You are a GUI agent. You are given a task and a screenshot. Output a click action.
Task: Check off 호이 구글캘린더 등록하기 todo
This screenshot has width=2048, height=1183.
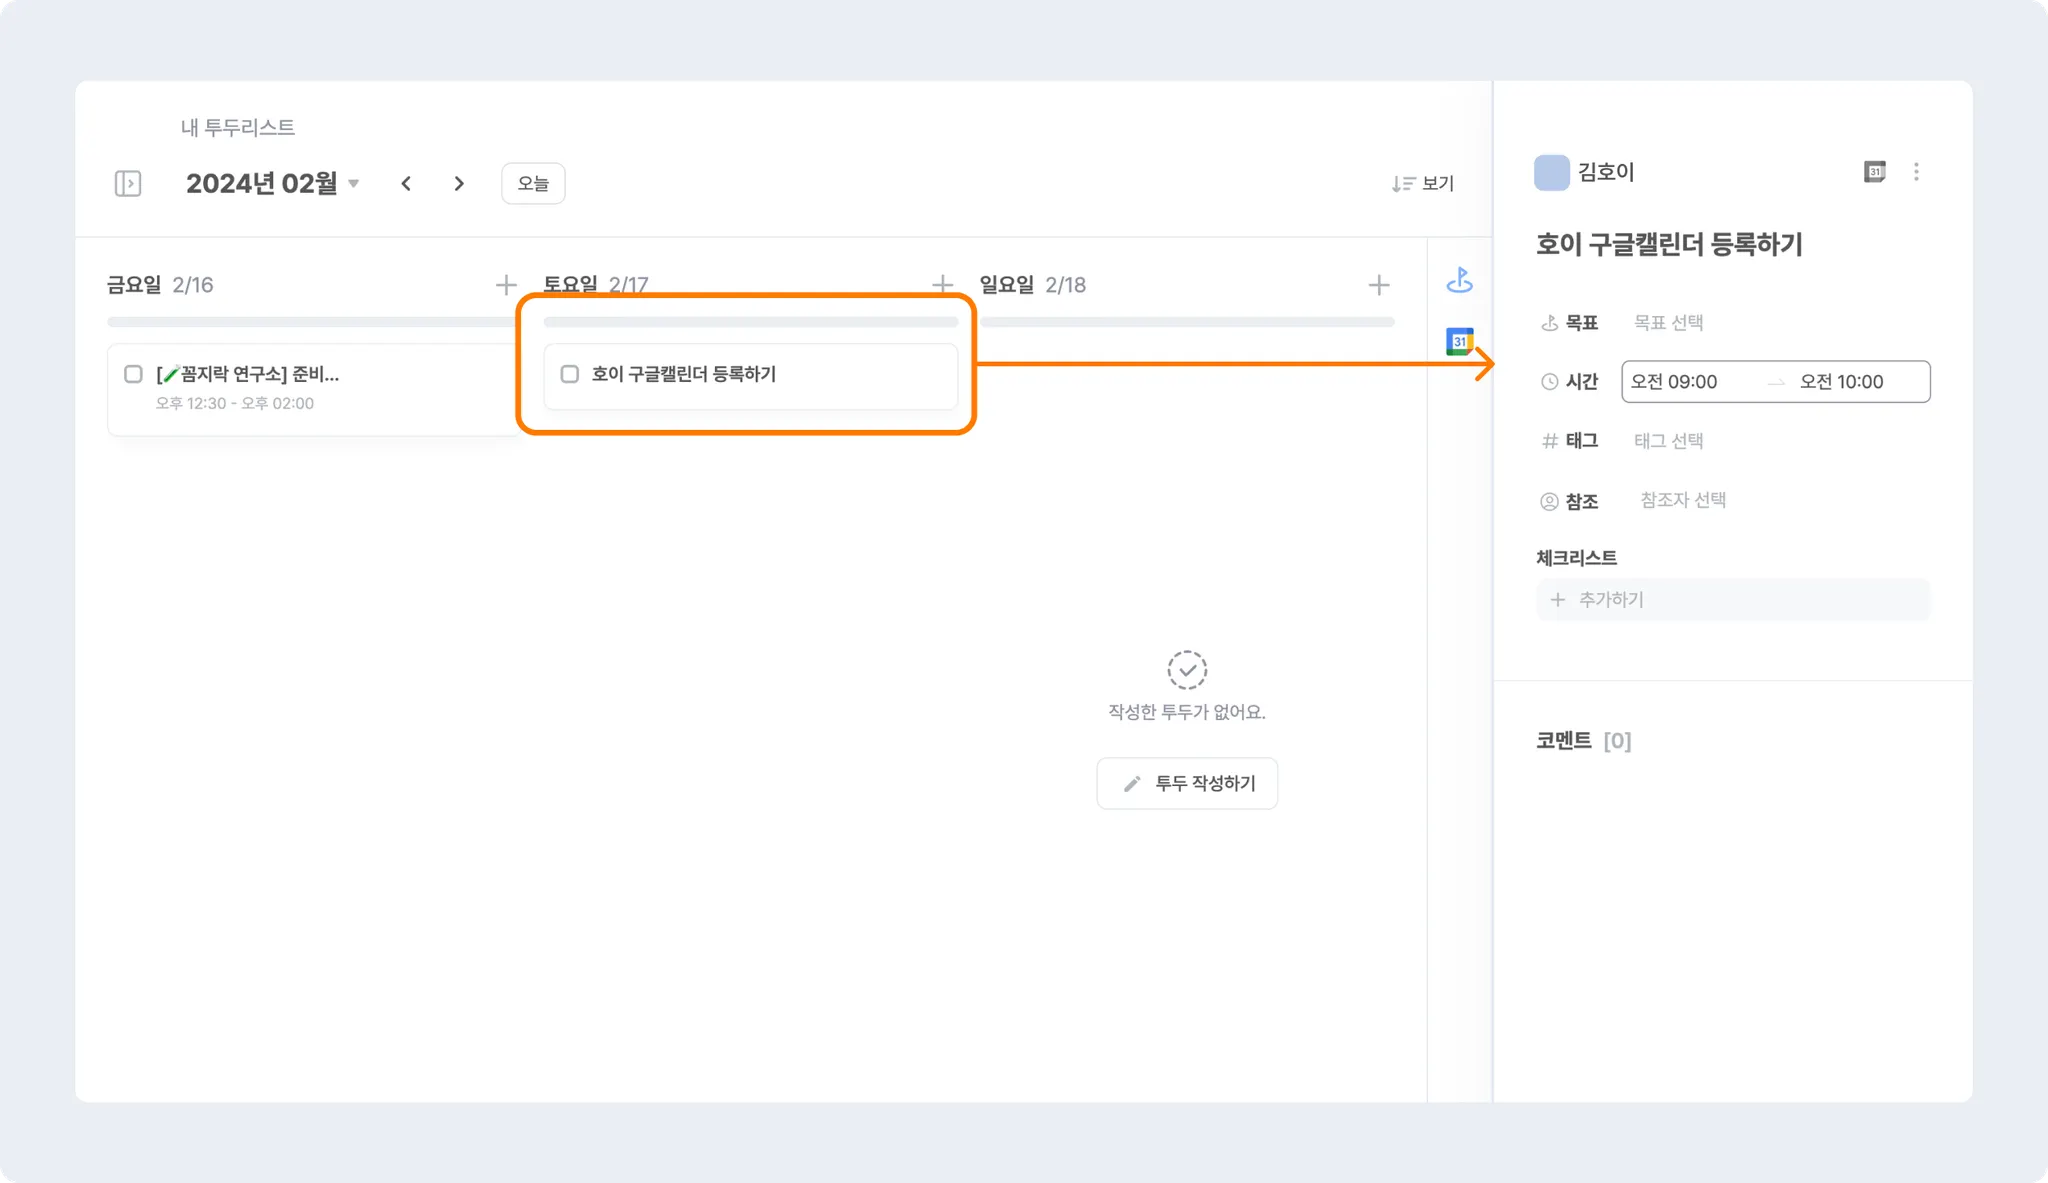[x=570, y=374]
